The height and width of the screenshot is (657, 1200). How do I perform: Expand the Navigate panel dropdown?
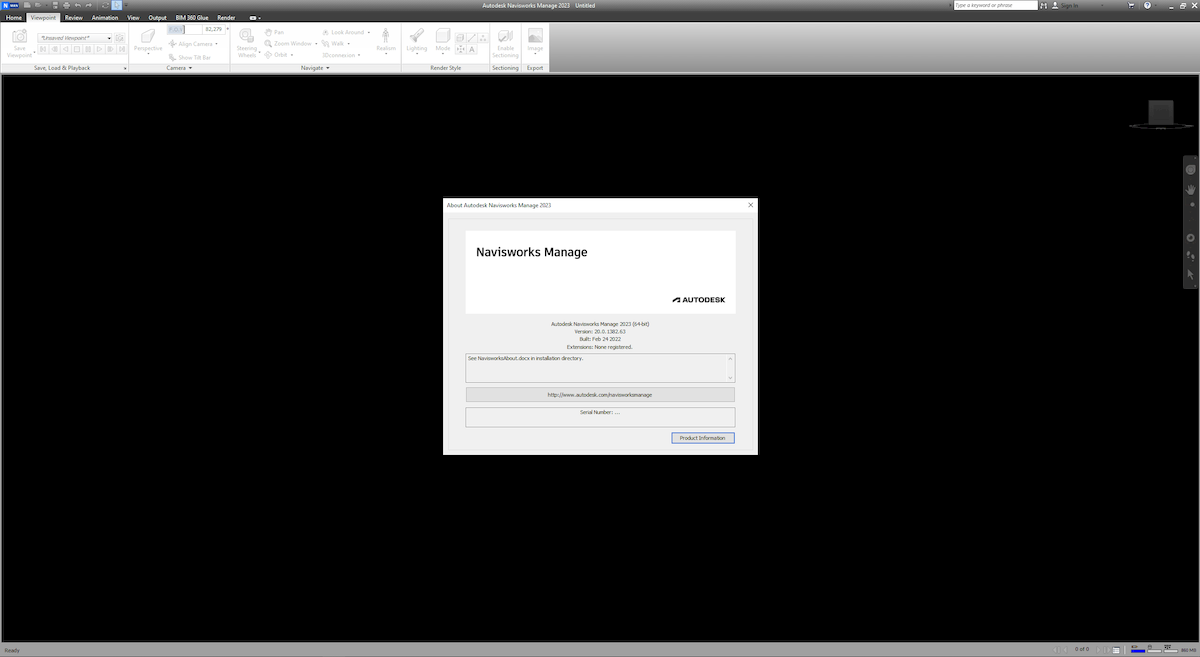329,68
